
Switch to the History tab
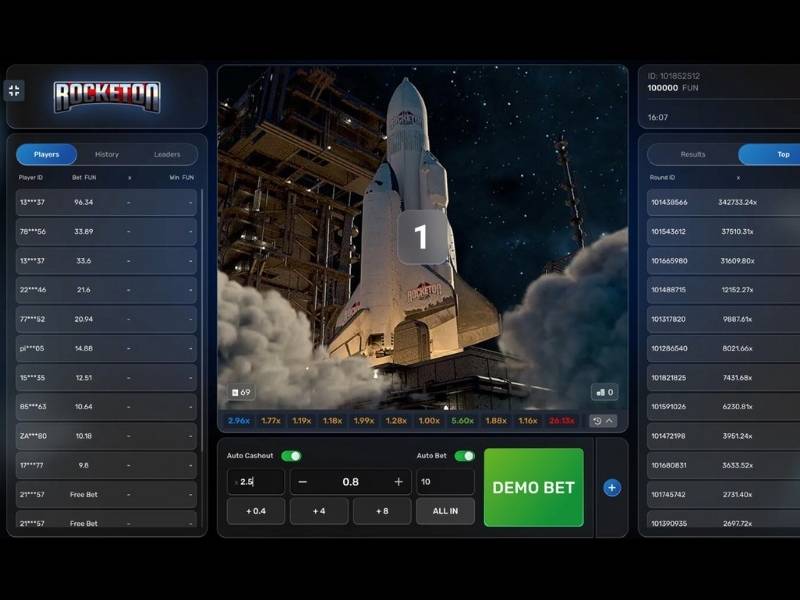[x=107, y=154]
